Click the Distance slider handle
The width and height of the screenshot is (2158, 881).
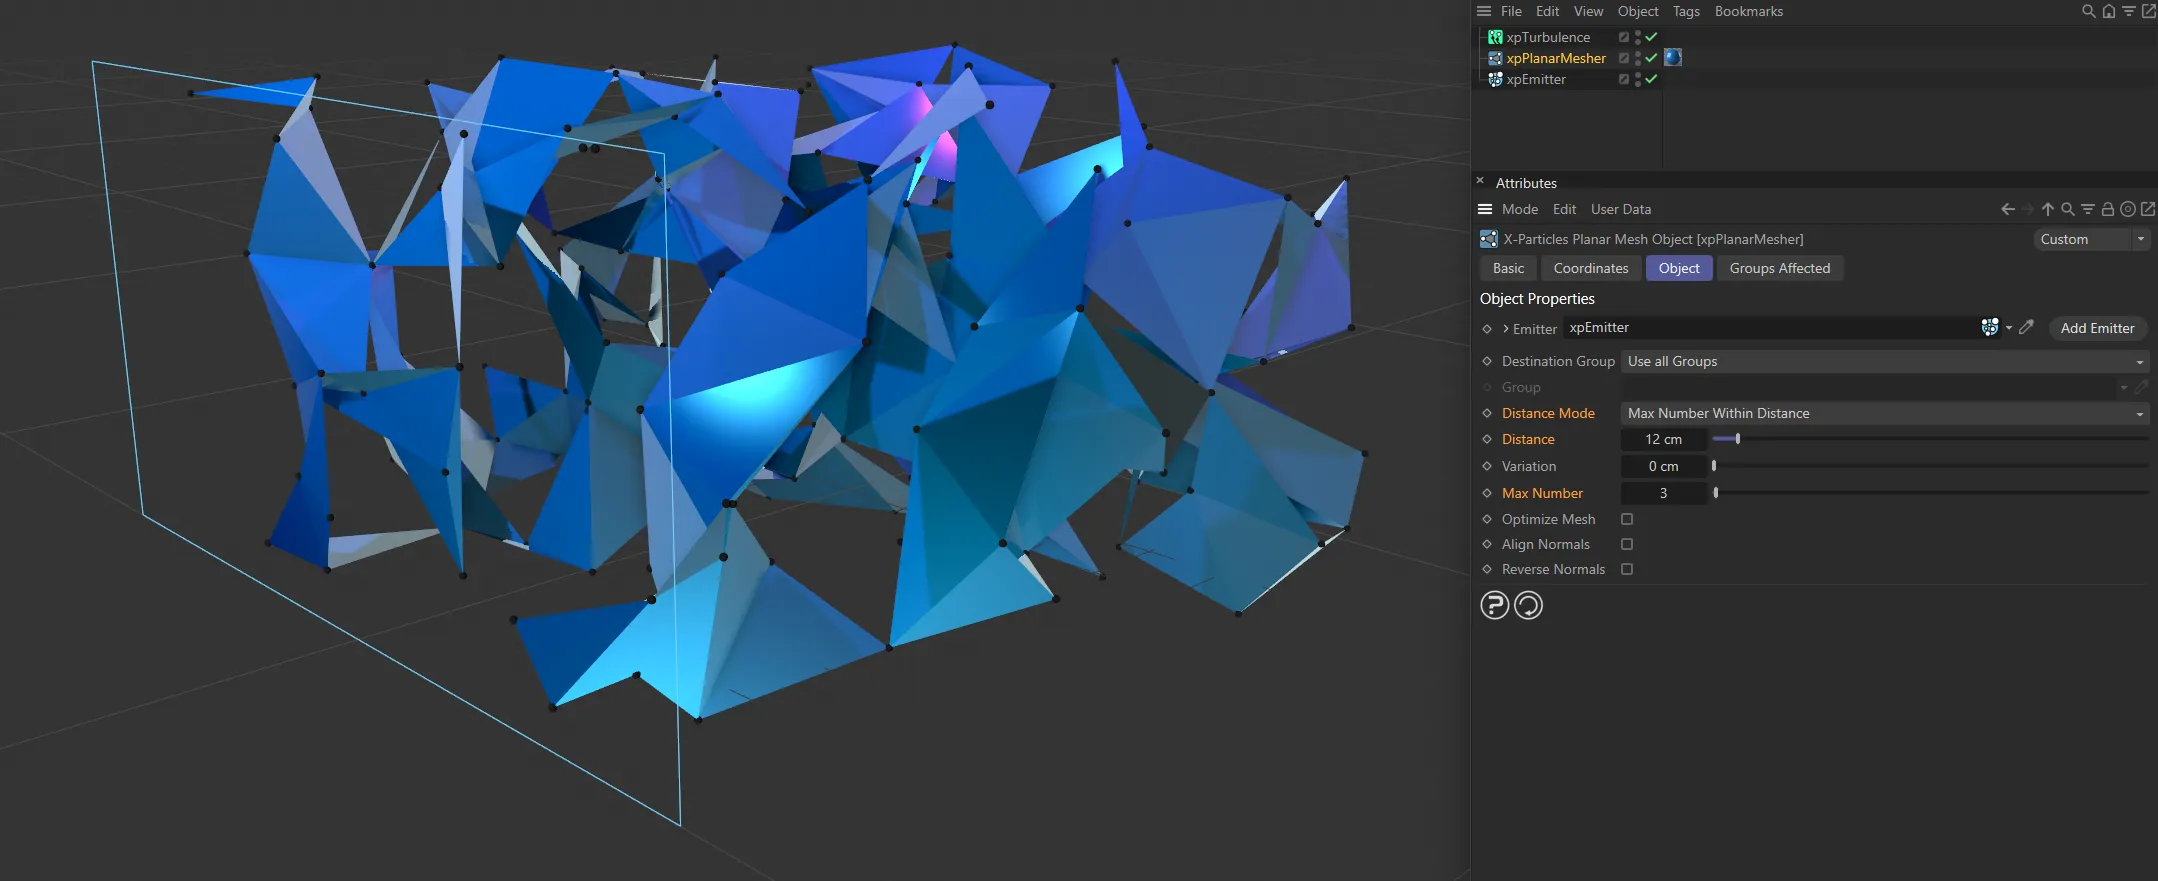pyautogui.click(x=1738, y=439)
